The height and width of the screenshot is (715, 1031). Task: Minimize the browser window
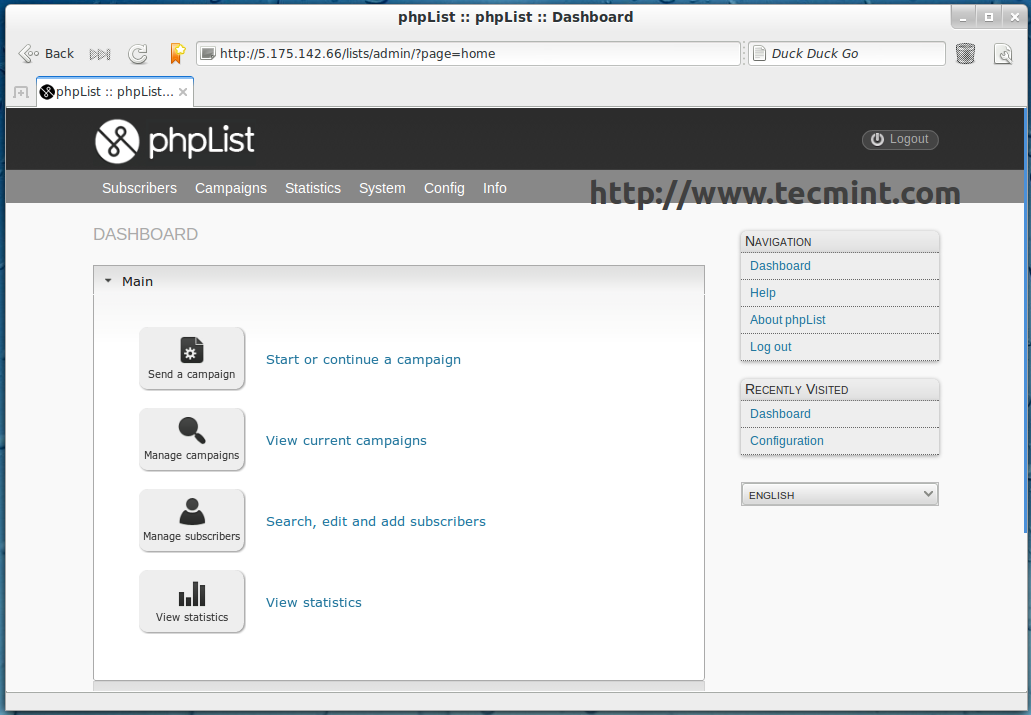963,18
